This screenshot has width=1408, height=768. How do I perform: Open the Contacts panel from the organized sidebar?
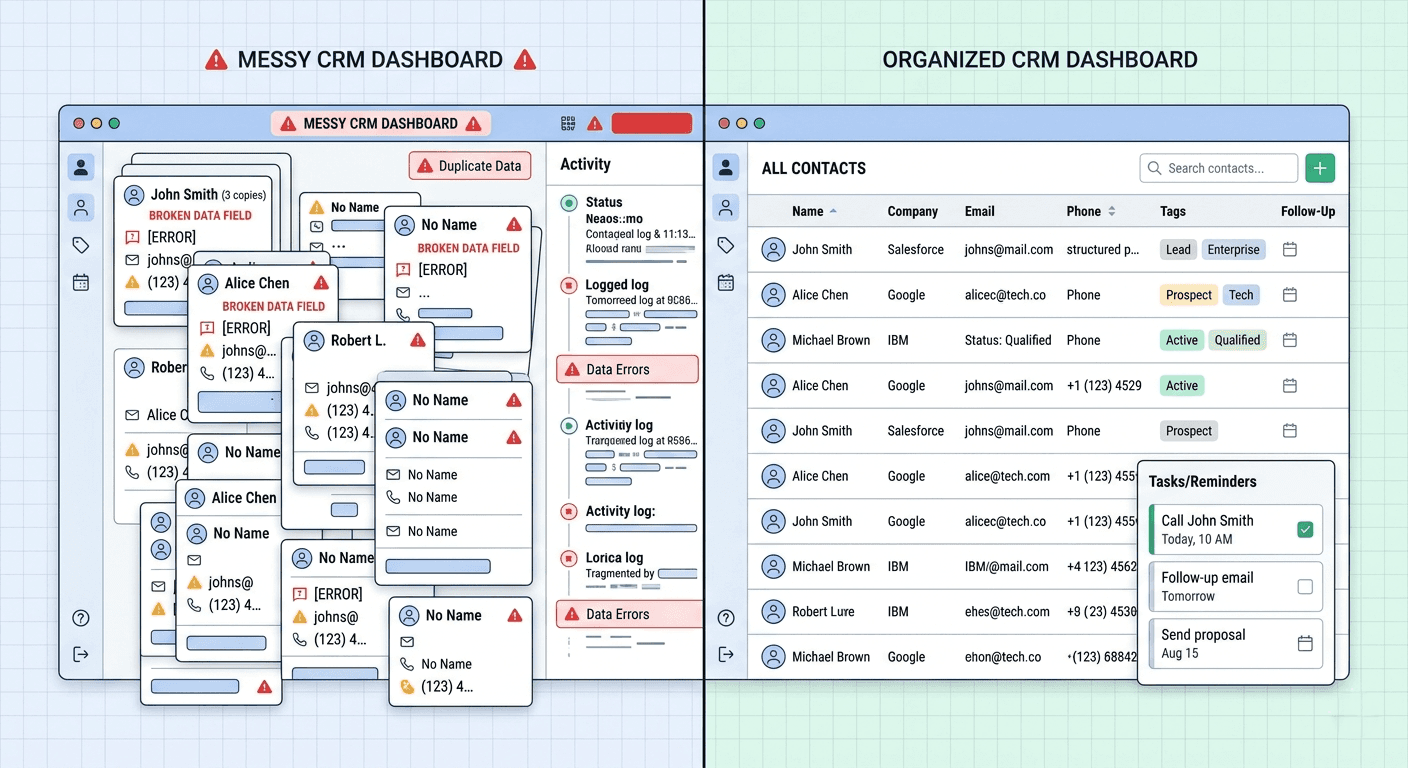[x=726, y=167]
